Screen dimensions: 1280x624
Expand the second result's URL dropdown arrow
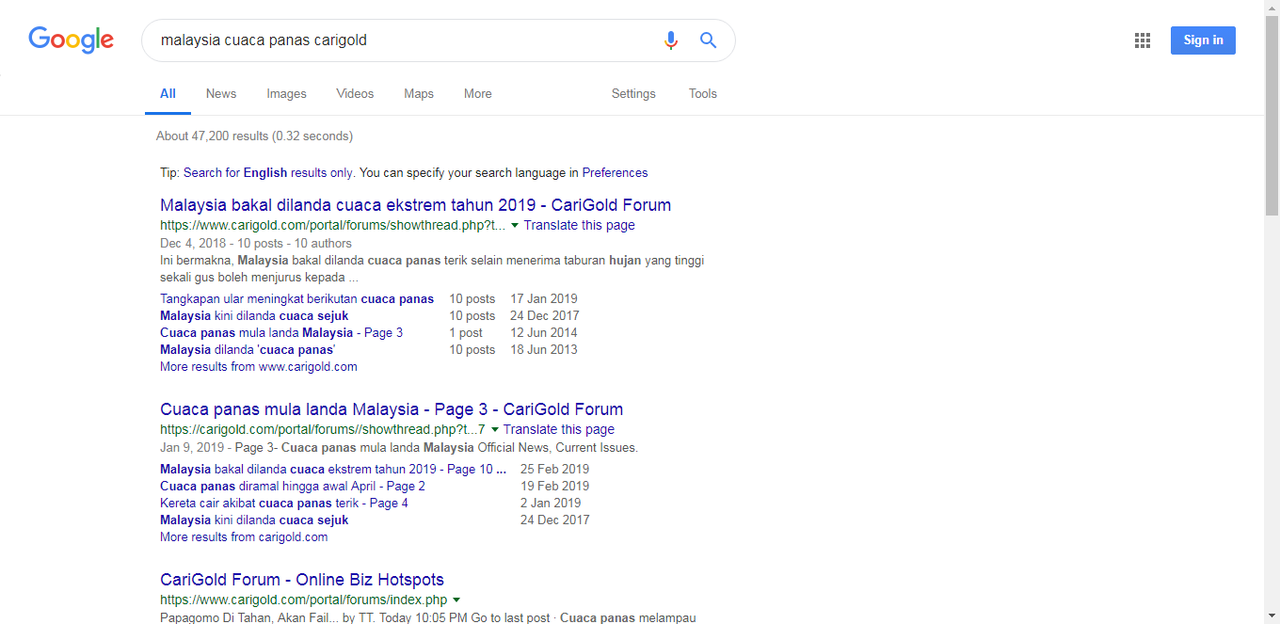tap(494, 430)
